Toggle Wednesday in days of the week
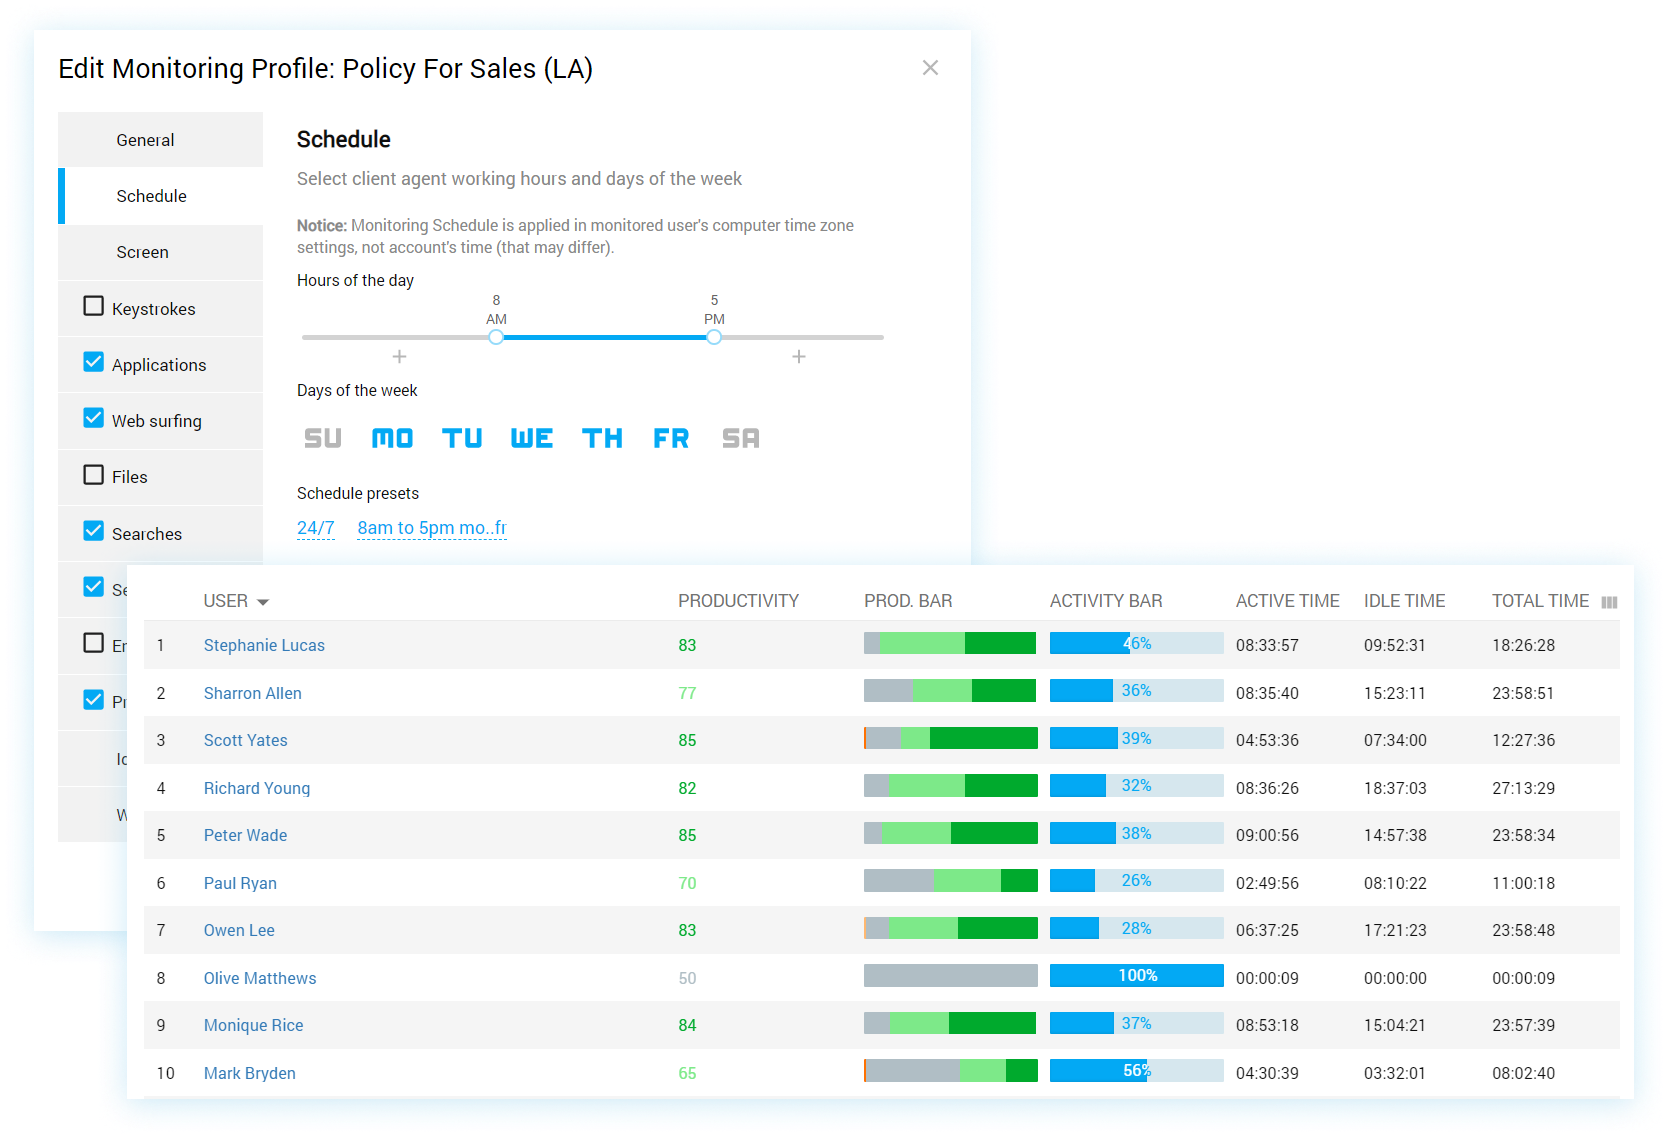The width and height of the screenshot is (1668, 1137). (531, 438)
